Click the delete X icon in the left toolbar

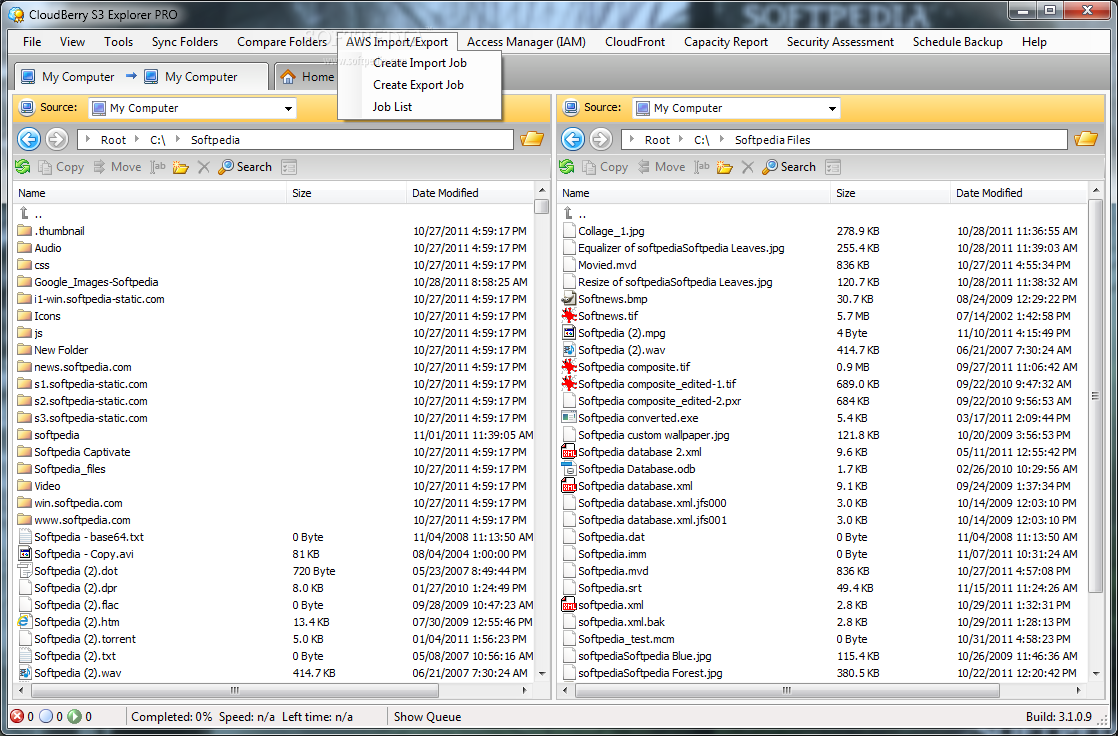(203, 167)
